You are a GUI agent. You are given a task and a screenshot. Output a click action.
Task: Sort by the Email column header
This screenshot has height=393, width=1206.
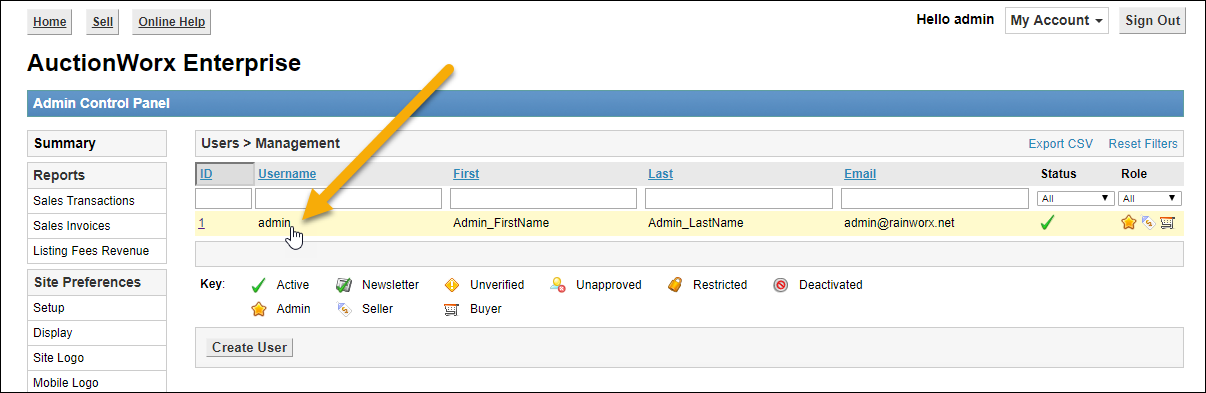860,174
